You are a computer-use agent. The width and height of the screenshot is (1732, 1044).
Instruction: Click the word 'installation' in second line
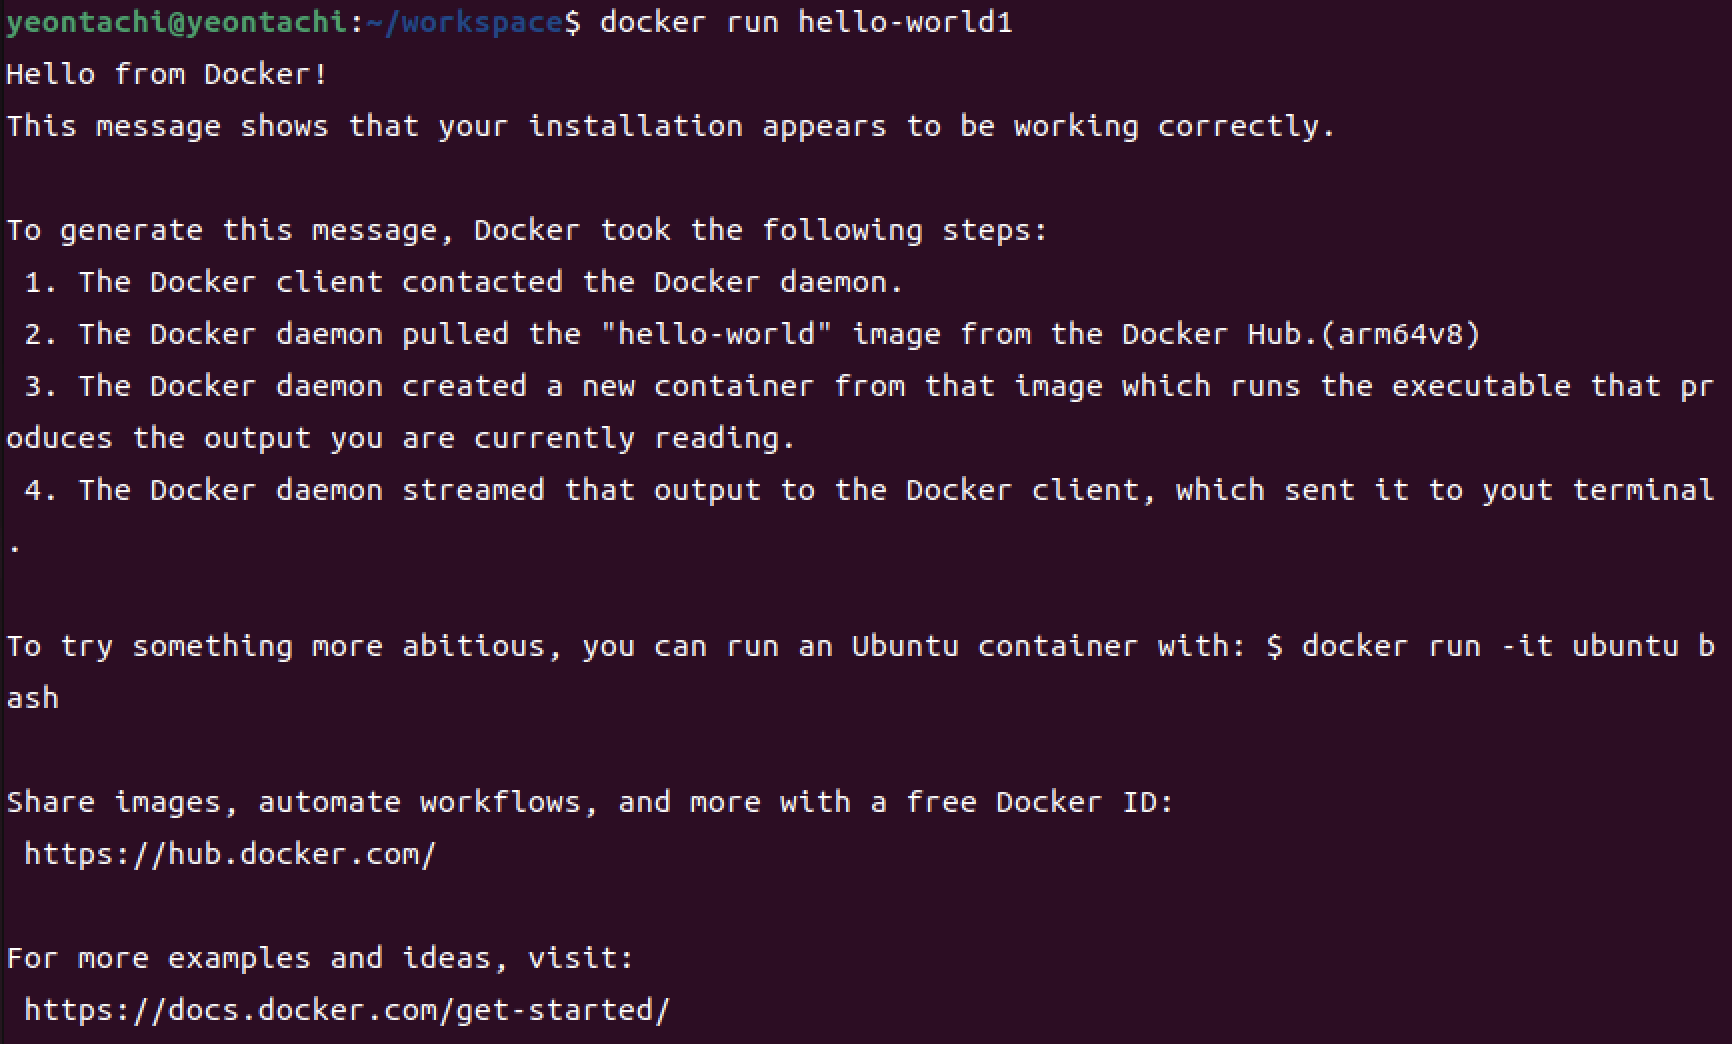click(635, 126)
